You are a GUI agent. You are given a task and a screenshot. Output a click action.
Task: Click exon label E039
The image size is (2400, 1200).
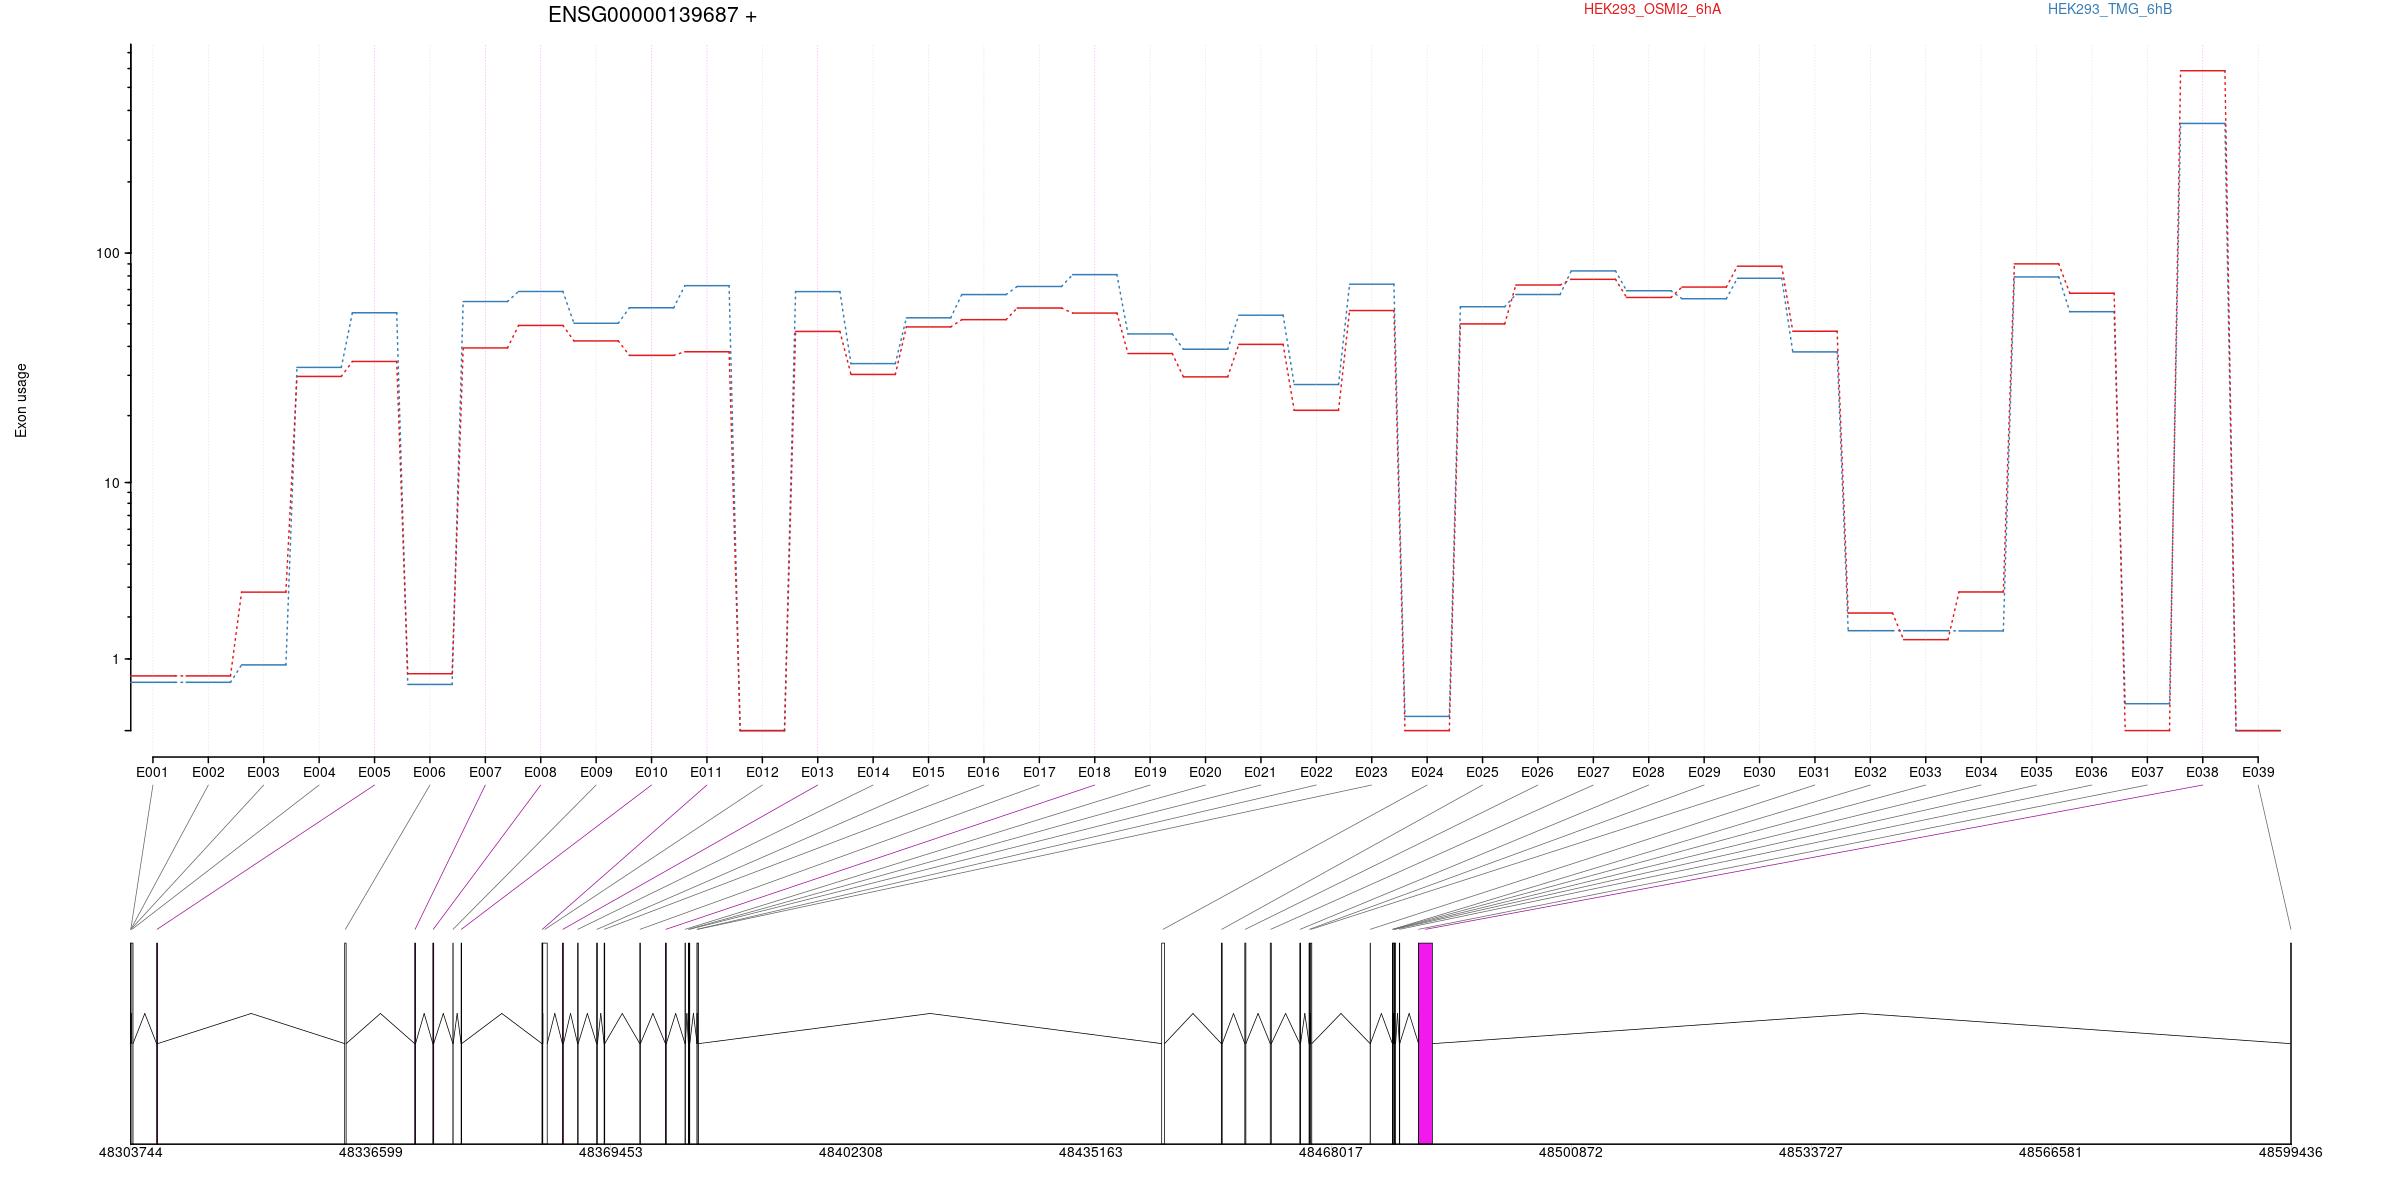[x=2258, y=772]
